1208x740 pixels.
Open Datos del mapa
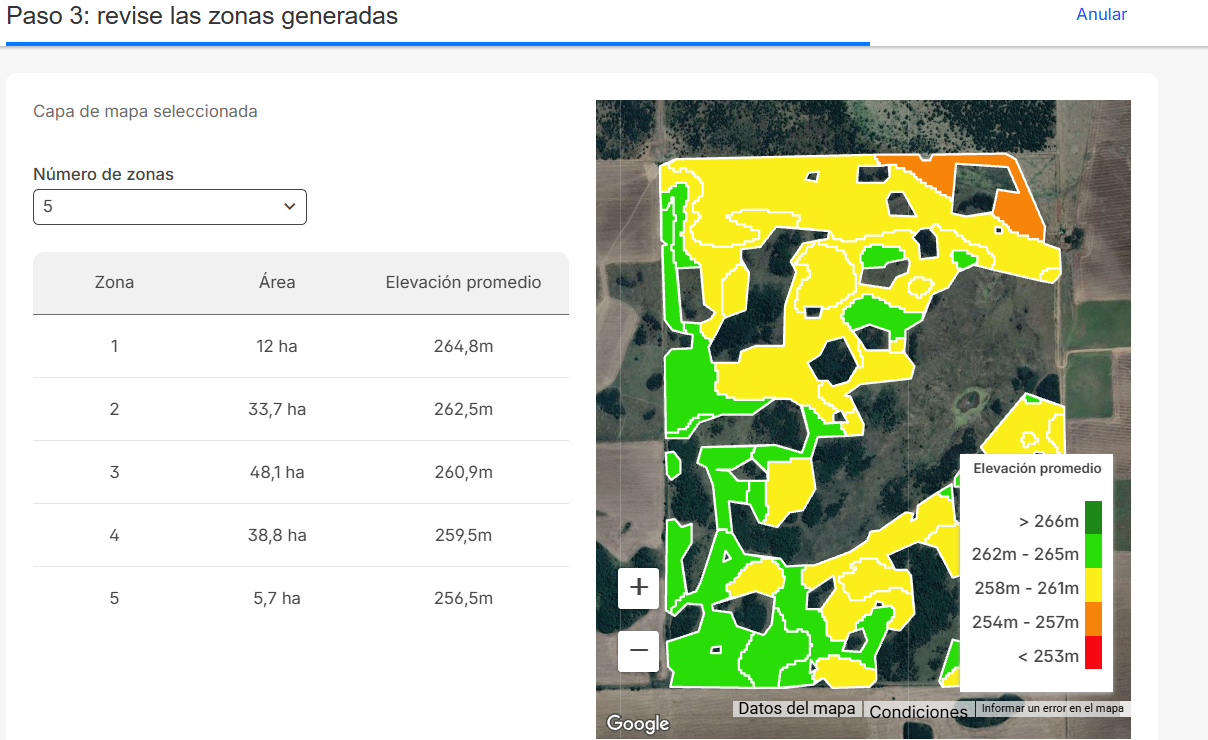(x=797, y=708)
